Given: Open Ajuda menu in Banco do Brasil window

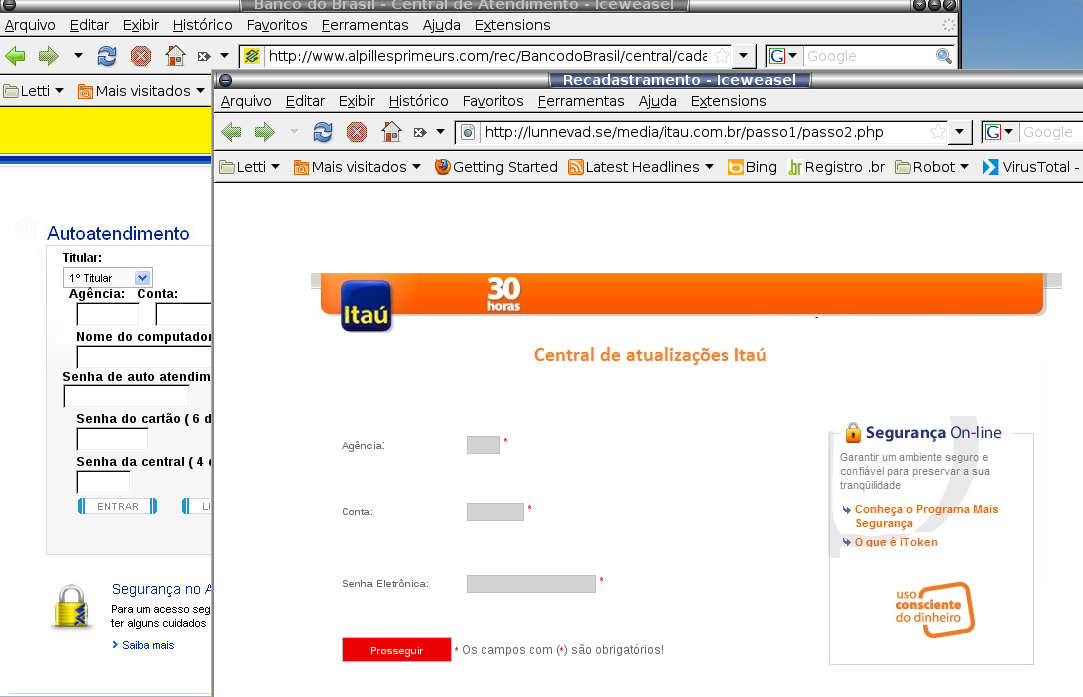Looking at the screenshot, I should tap(441, 25).
